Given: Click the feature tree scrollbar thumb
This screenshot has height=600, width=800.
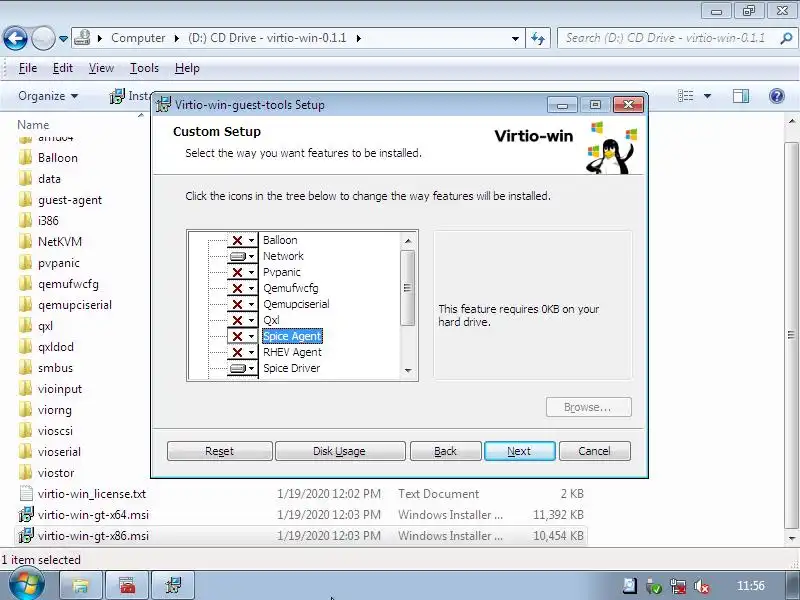Looking at the screenshot, I should 408,288.
